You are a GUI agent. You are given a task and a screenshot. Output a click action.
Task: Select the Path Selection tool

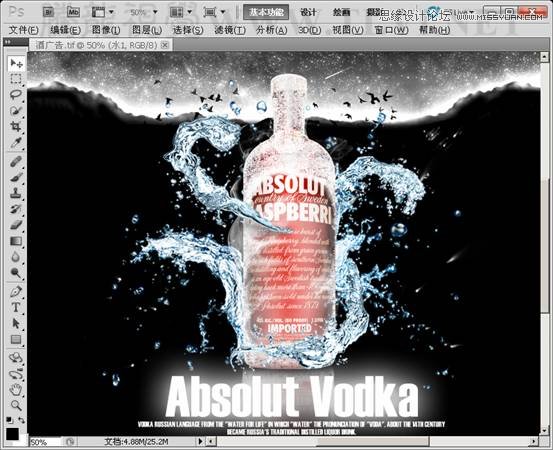pos(16,323)
